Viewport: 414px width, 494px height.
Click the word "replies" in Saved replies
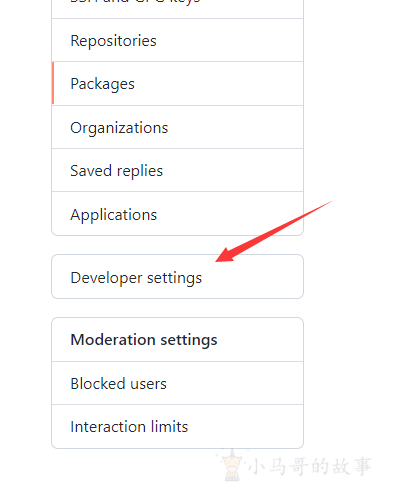[140, 171]
